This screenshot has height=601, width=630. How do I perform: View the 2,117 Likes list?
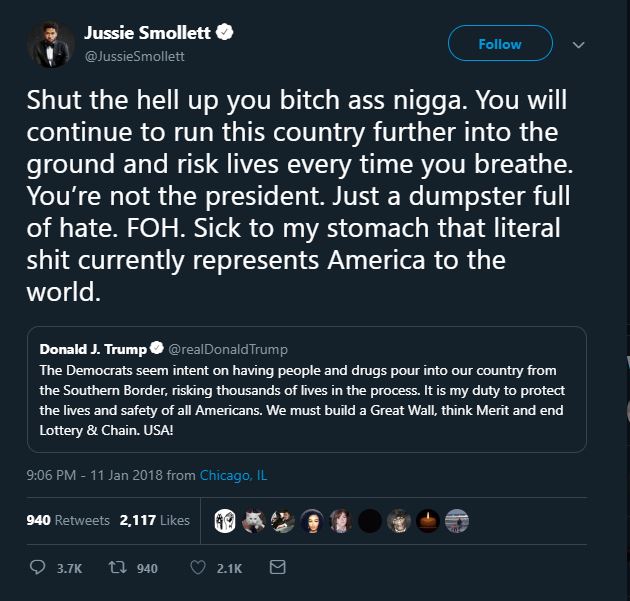point(154,520)
